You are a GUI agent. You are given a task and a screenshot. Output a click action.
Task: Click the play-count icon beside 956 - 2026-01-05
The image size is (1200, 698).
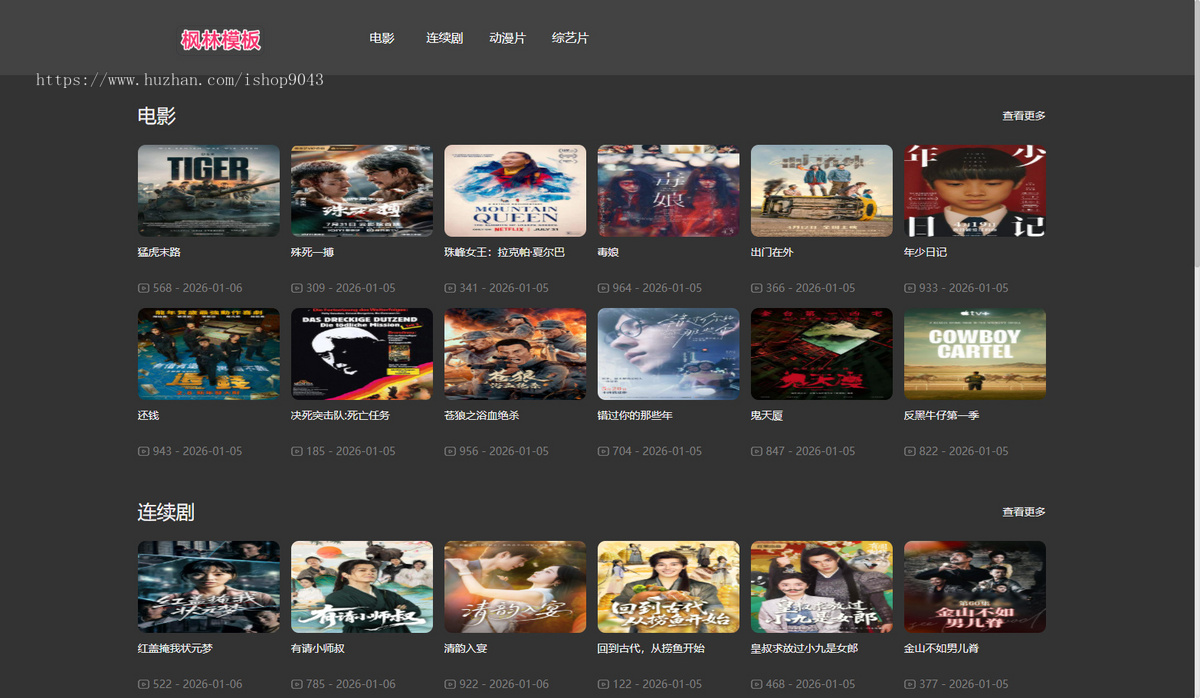[x=449, y=451]
